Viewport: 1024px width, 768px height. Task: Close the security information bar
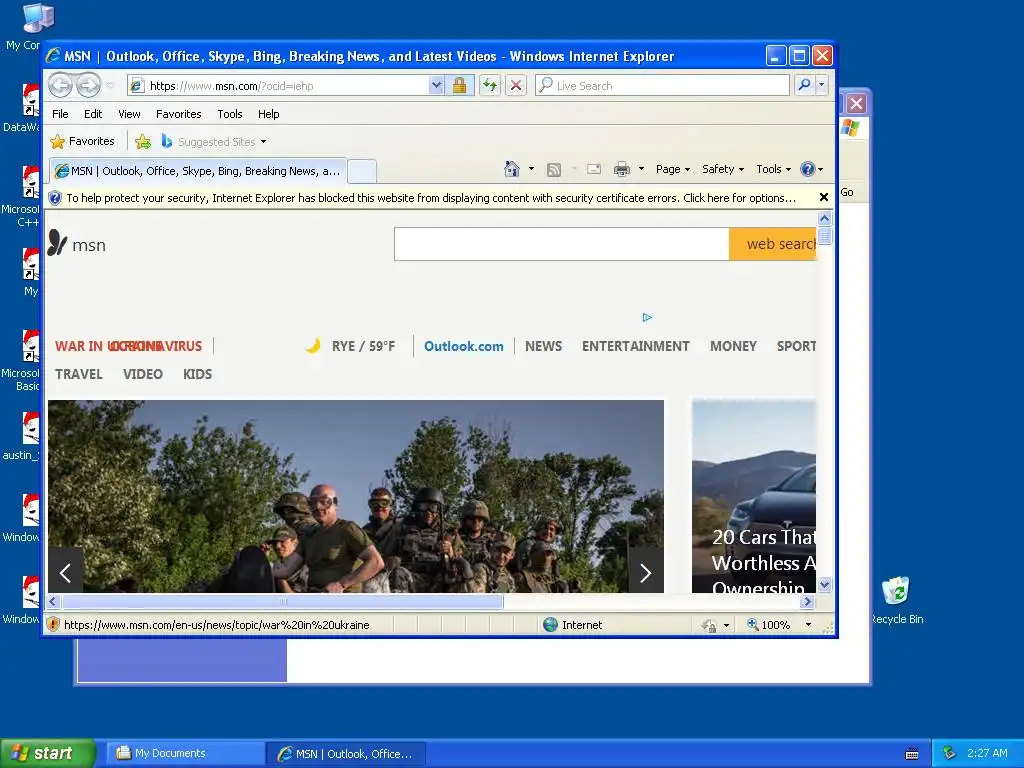(x=824, y=197)
